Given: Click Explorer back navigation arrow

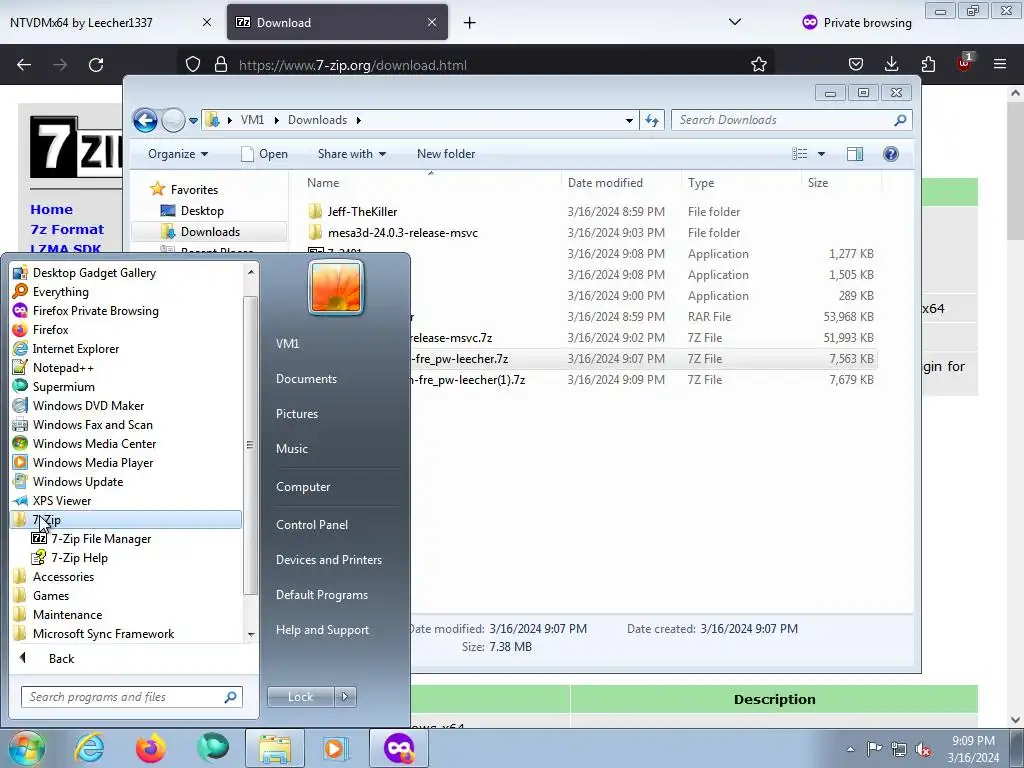Looking at the screenshot, I should 145,120.
